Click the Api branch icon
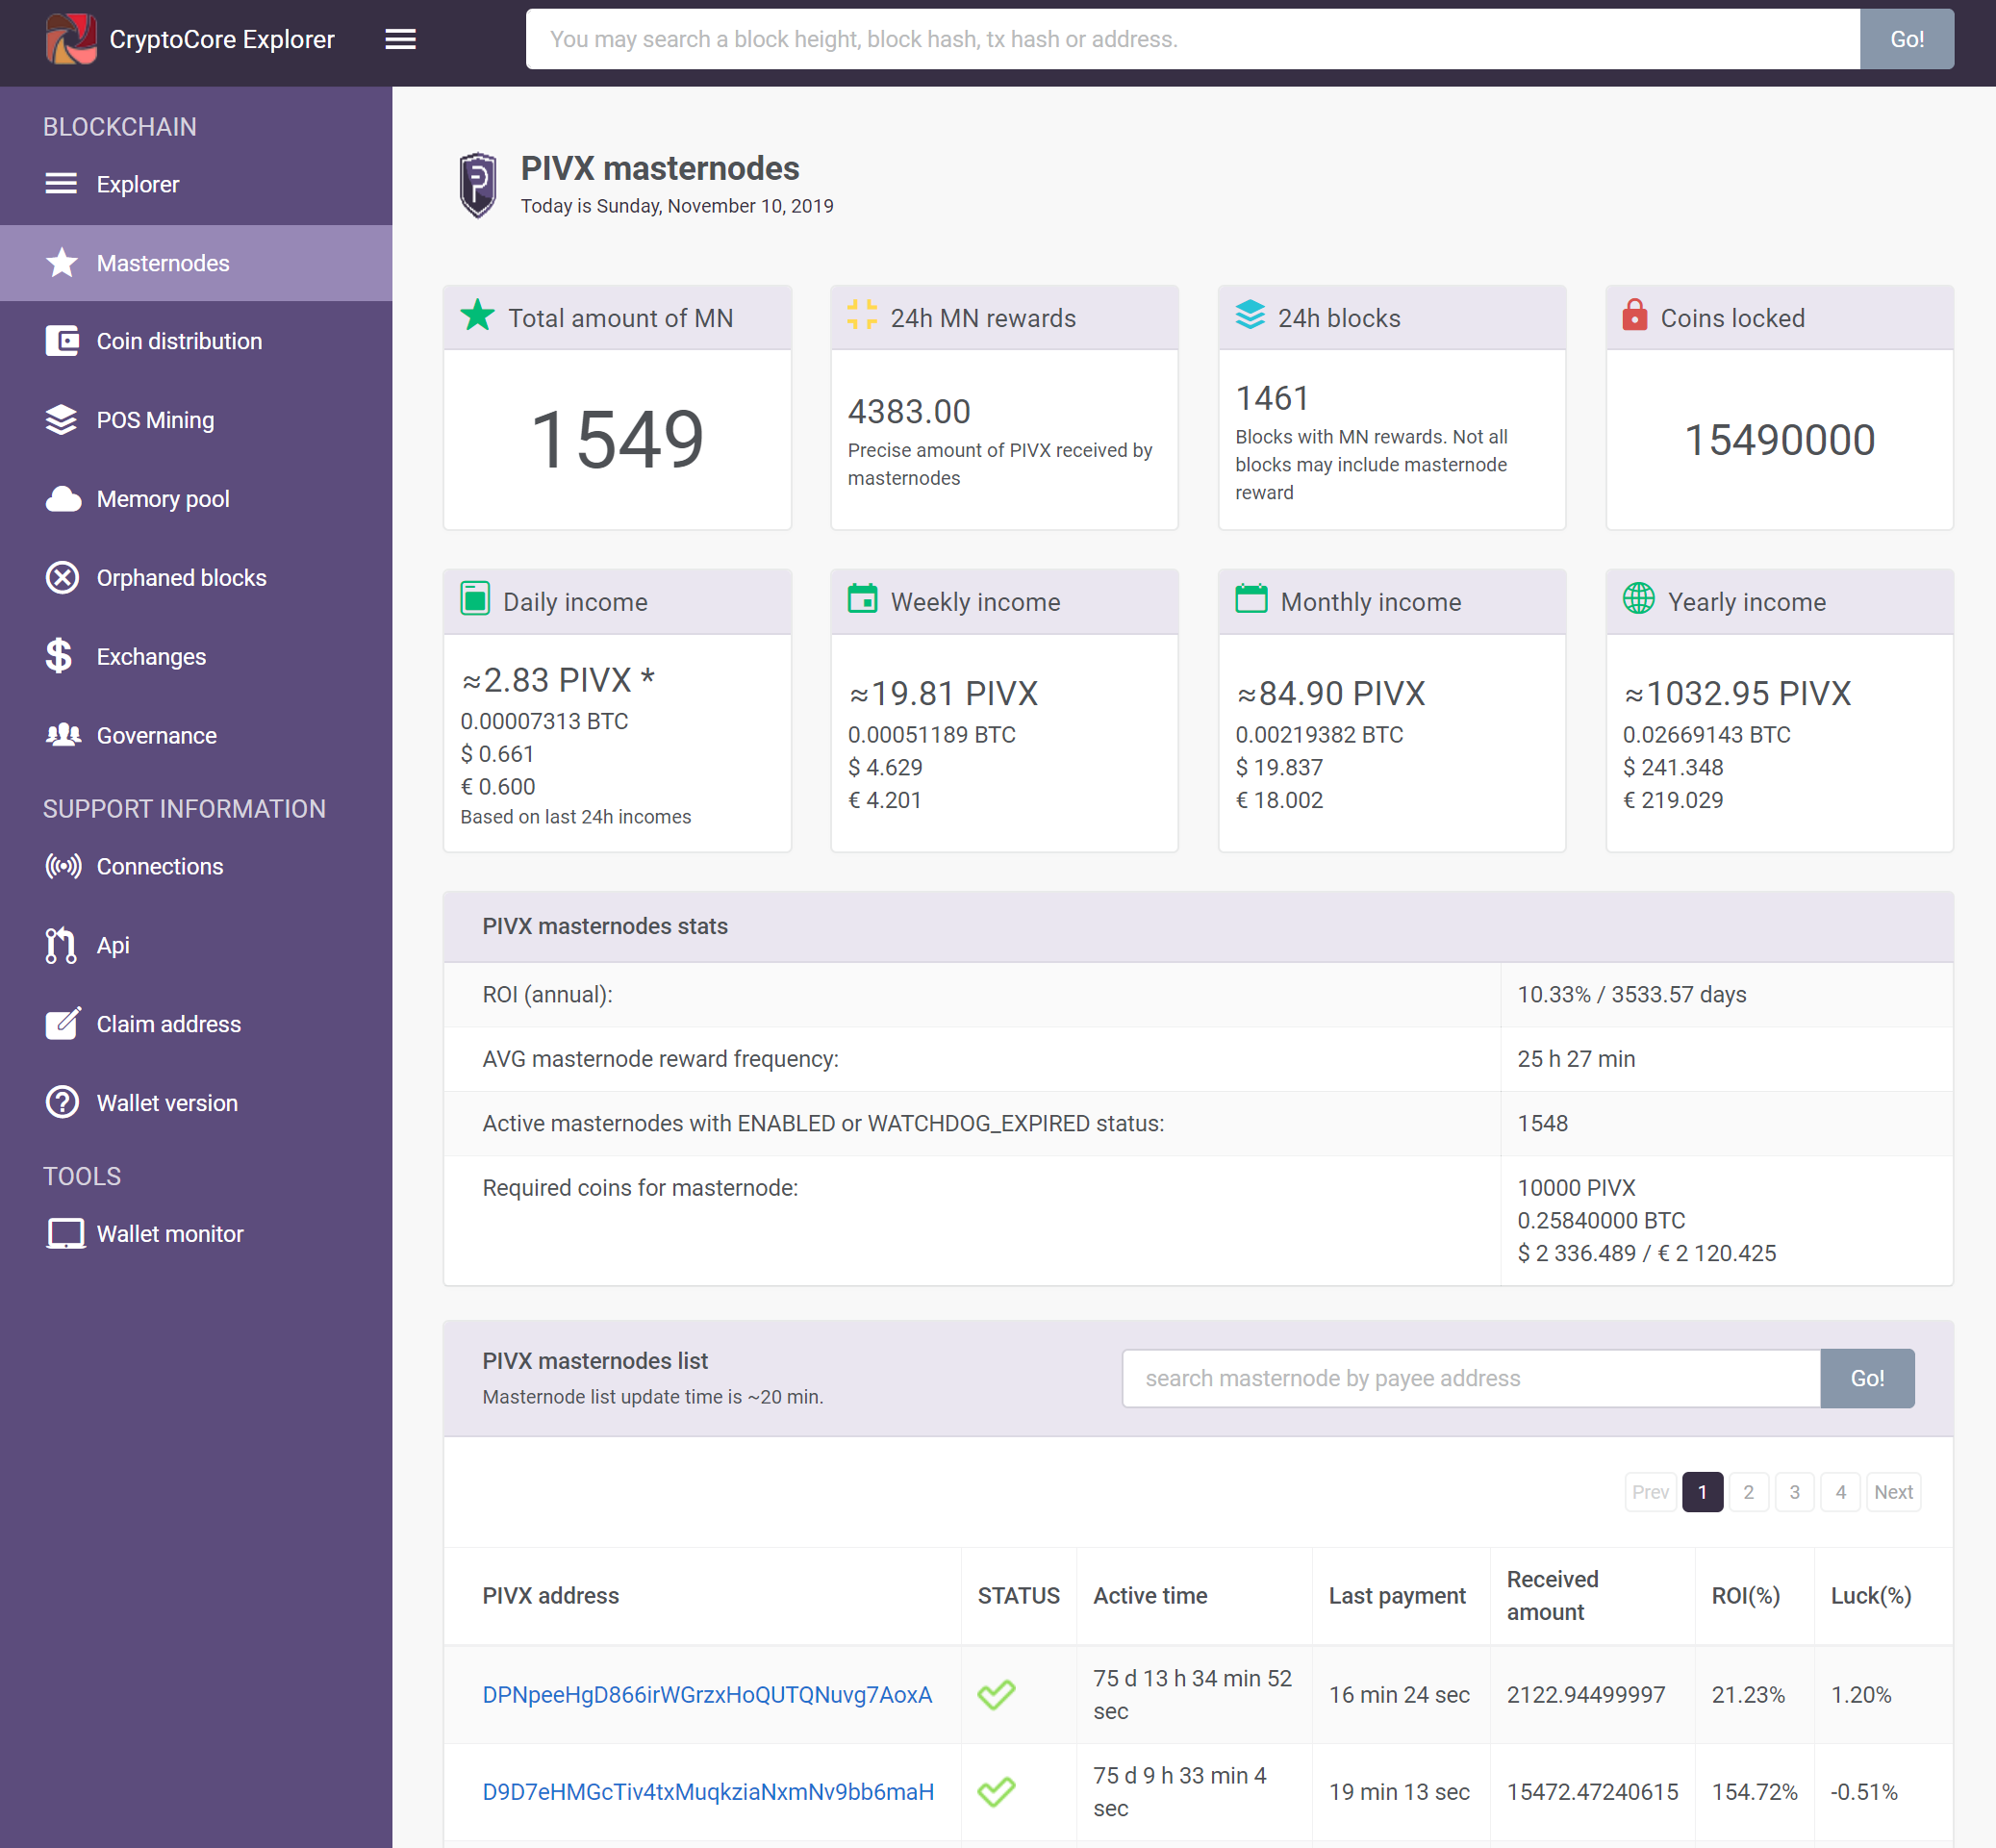The image size is (1996, 1848). [x=61, y=945]
